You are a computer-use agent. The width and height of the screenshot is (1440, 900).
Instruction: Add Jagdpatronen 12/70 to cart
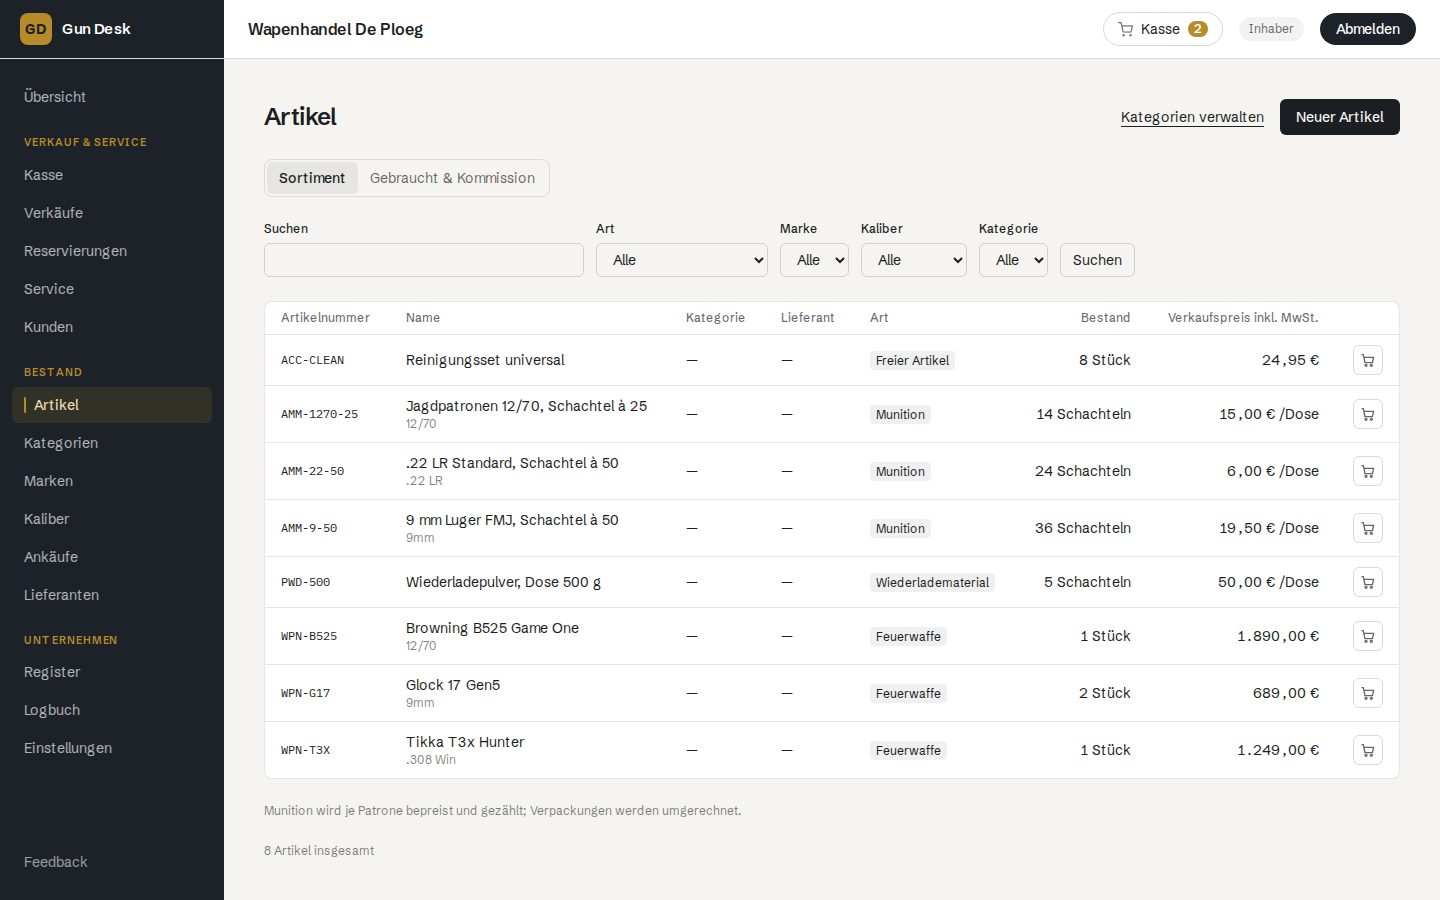[1367, 414]
